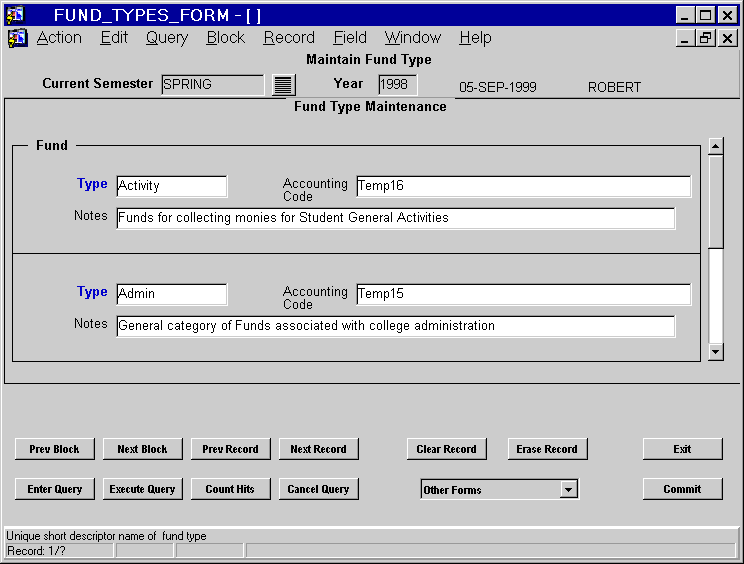Open the Edit menu
This screenshot has height=564, width=744.
click(x=114, y=37)
